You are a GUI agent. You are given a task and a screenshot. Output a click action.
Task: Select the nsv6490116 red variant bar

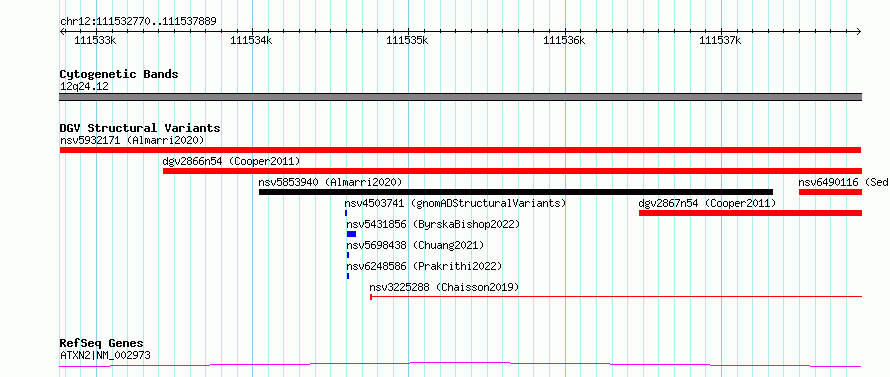(x=830, y=192)
